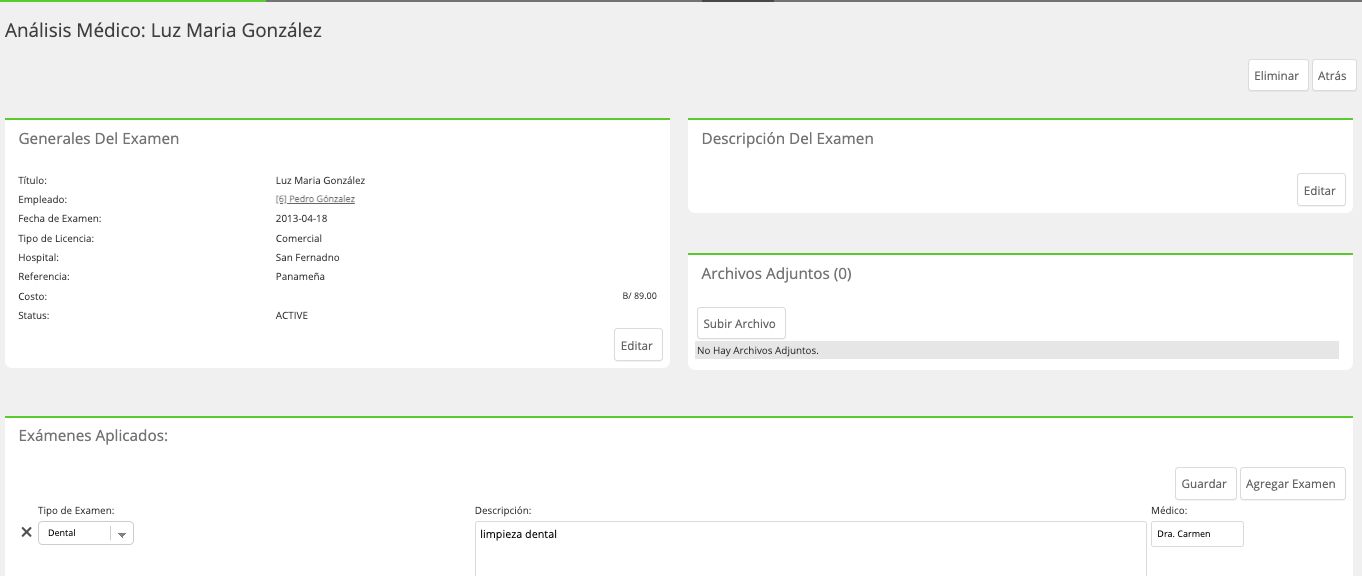1362x576 pixels.
Task: Click the Costo label
Action: (x=33, y=297)
